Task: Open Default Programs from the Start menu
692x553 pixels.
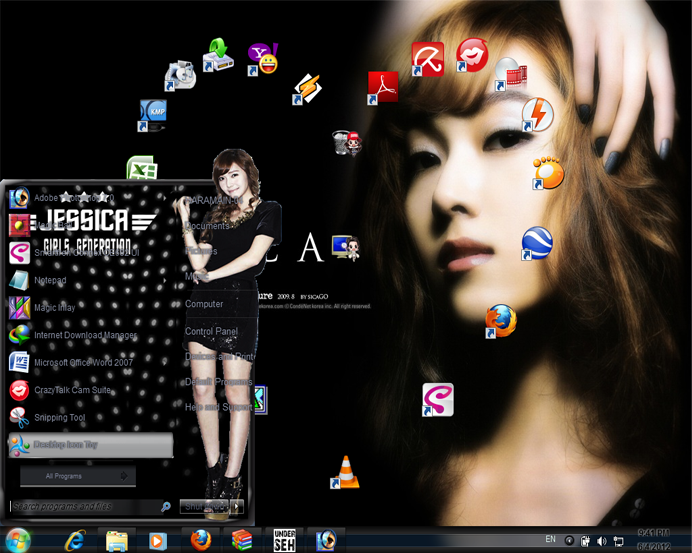Action: click(218, 382)
